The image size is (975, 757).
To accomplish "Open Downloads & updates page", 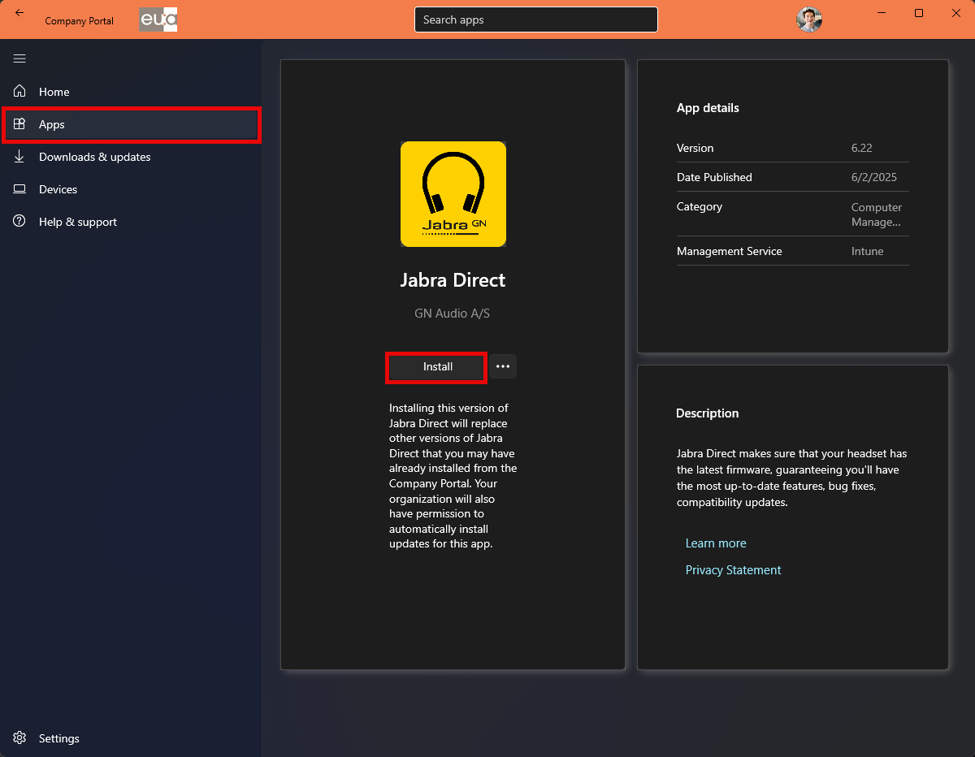I will [x=131, y=157].
